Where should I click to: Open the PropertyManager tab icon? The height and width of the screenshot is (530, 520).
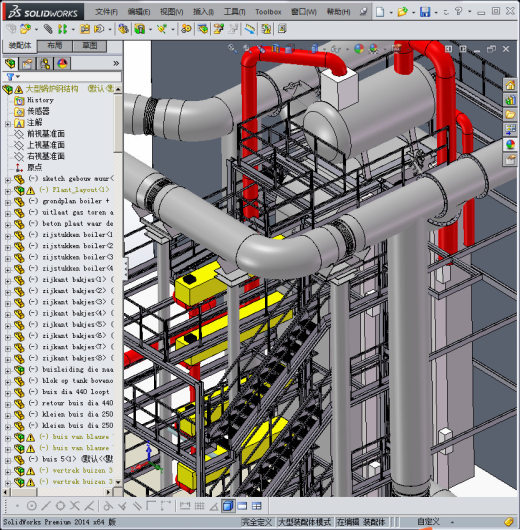point(27,63)
